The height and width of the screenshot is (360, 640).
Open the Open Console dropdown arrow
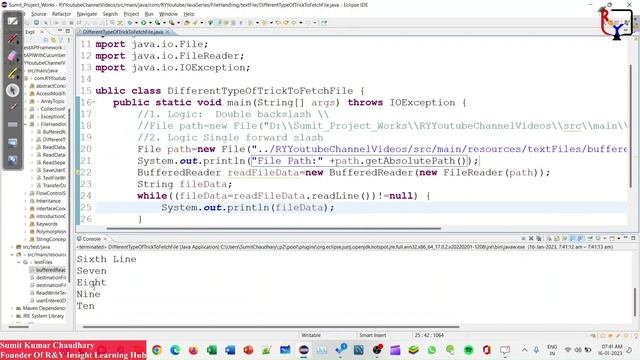pyautogui.click(x=619, y=238)
